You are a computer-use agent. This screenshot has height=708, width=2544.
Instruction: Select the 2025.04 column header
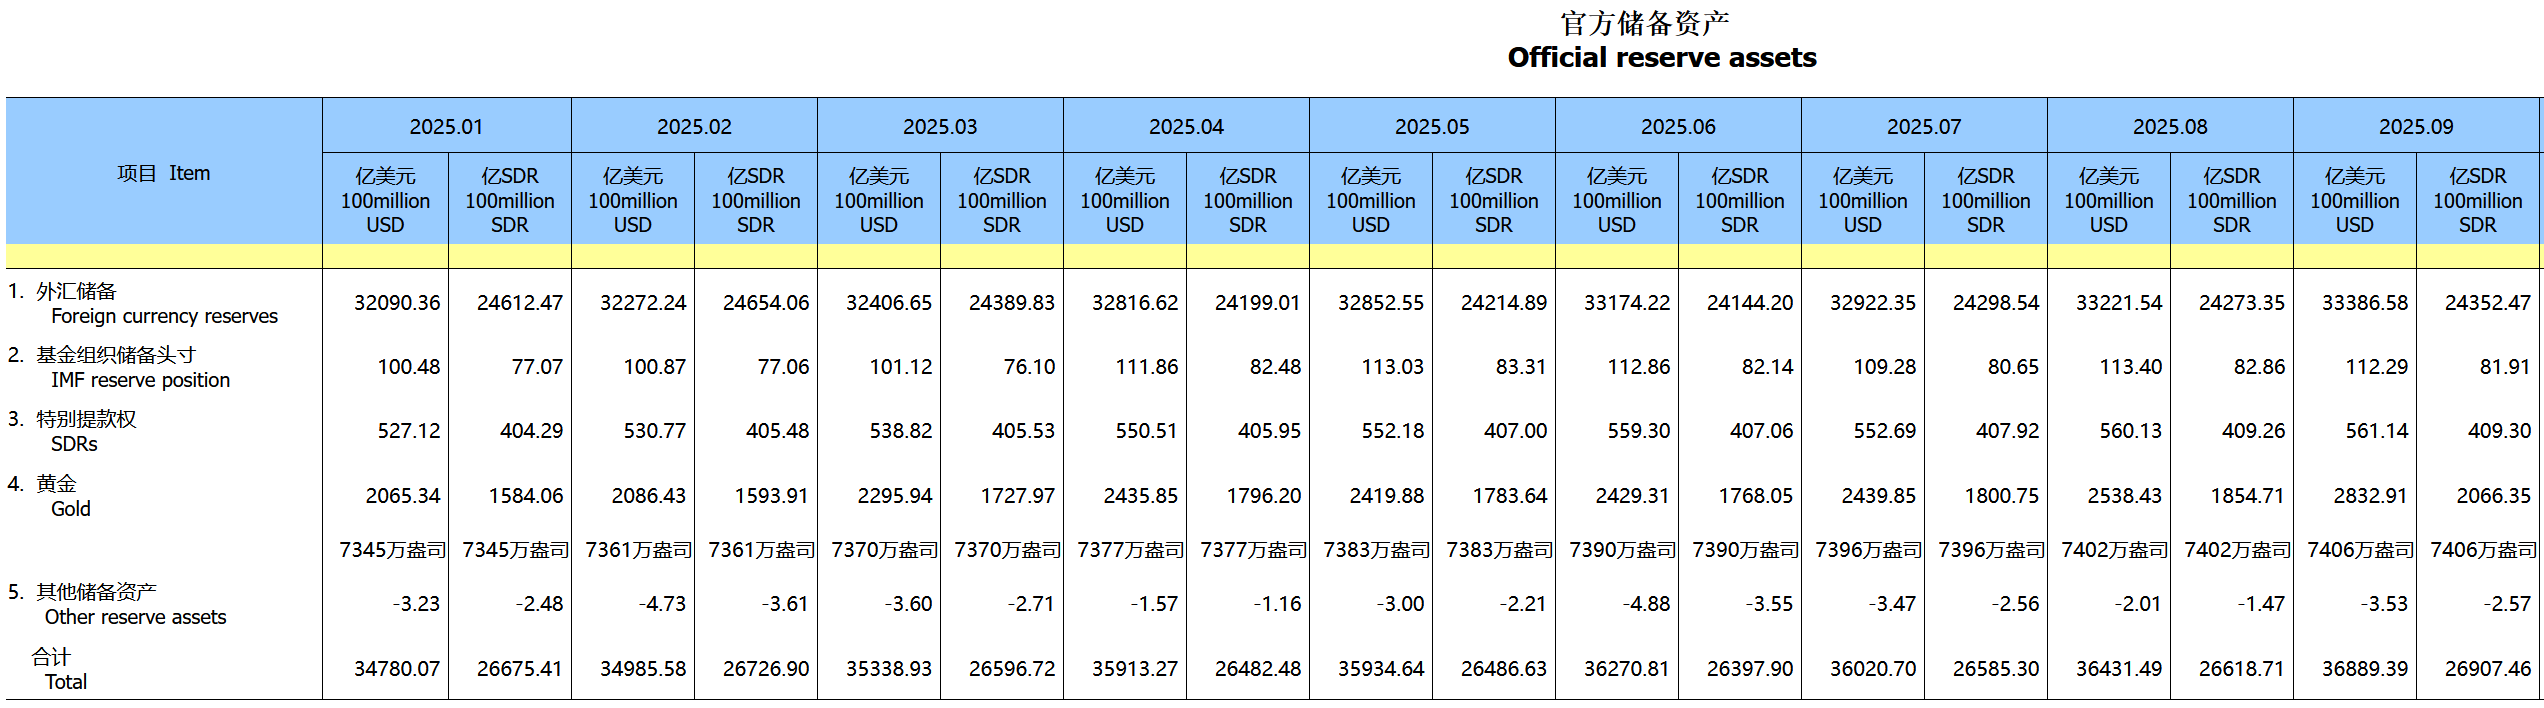point(1186,127)
